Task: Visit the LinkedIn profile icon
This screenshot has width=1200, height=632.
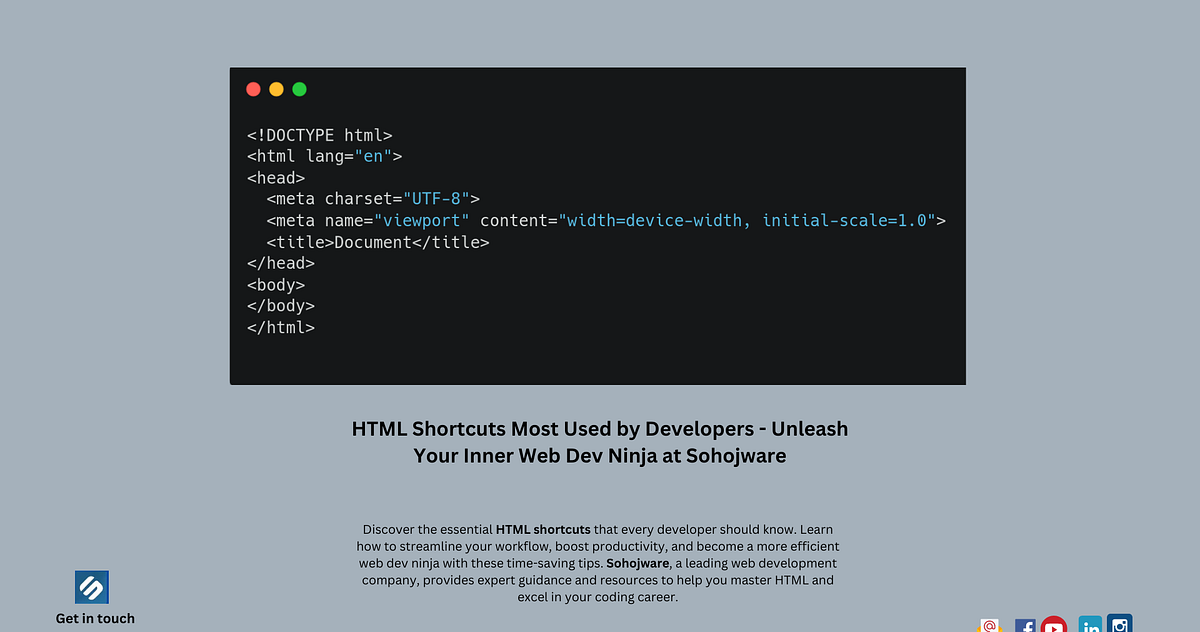Action: coord(1090,626)
